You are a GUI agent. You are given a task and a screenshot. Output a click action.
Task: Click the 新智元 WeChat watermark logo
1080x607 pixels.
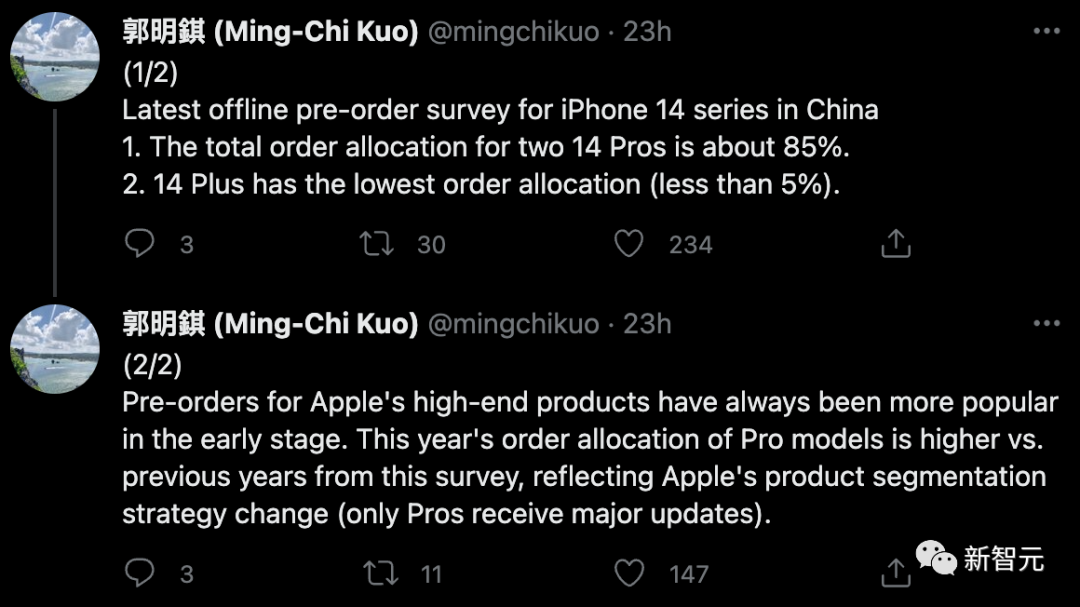pyautogui.click(x=982, y=558)
